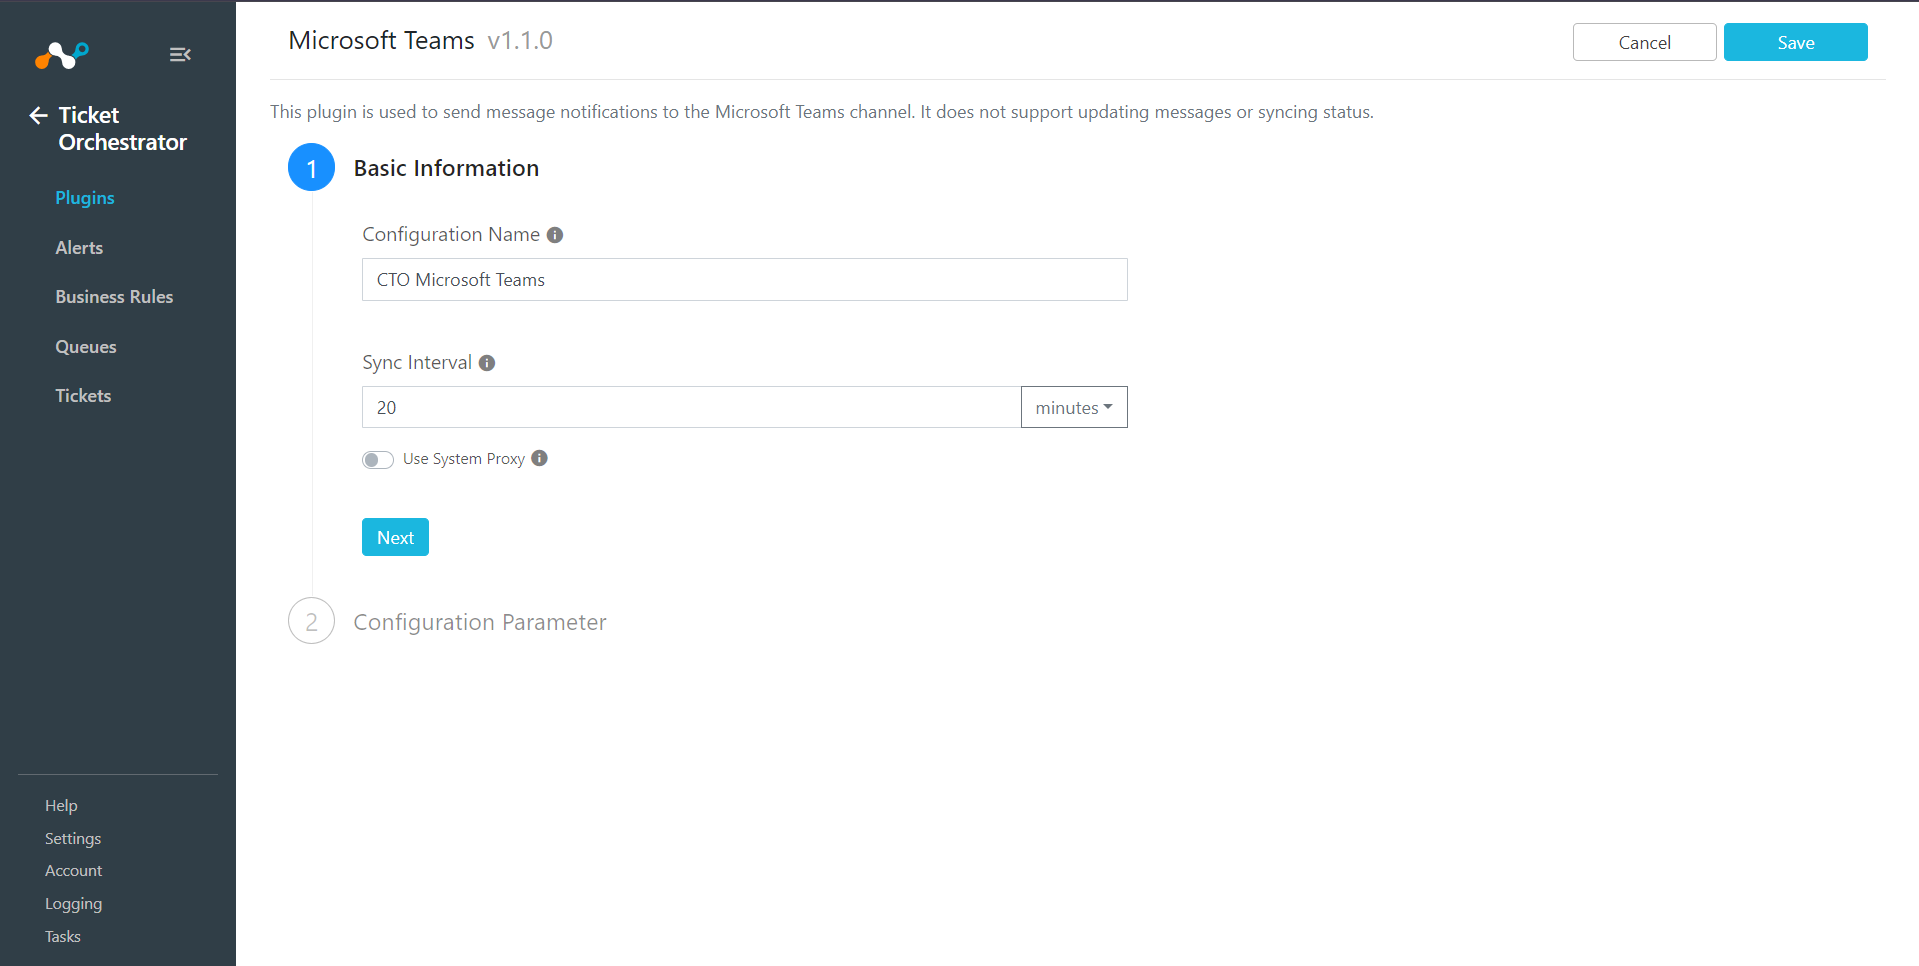The width and height of the screenshot is (1919, 966).
Task: Click the Save button
Action: [1795, 42]
